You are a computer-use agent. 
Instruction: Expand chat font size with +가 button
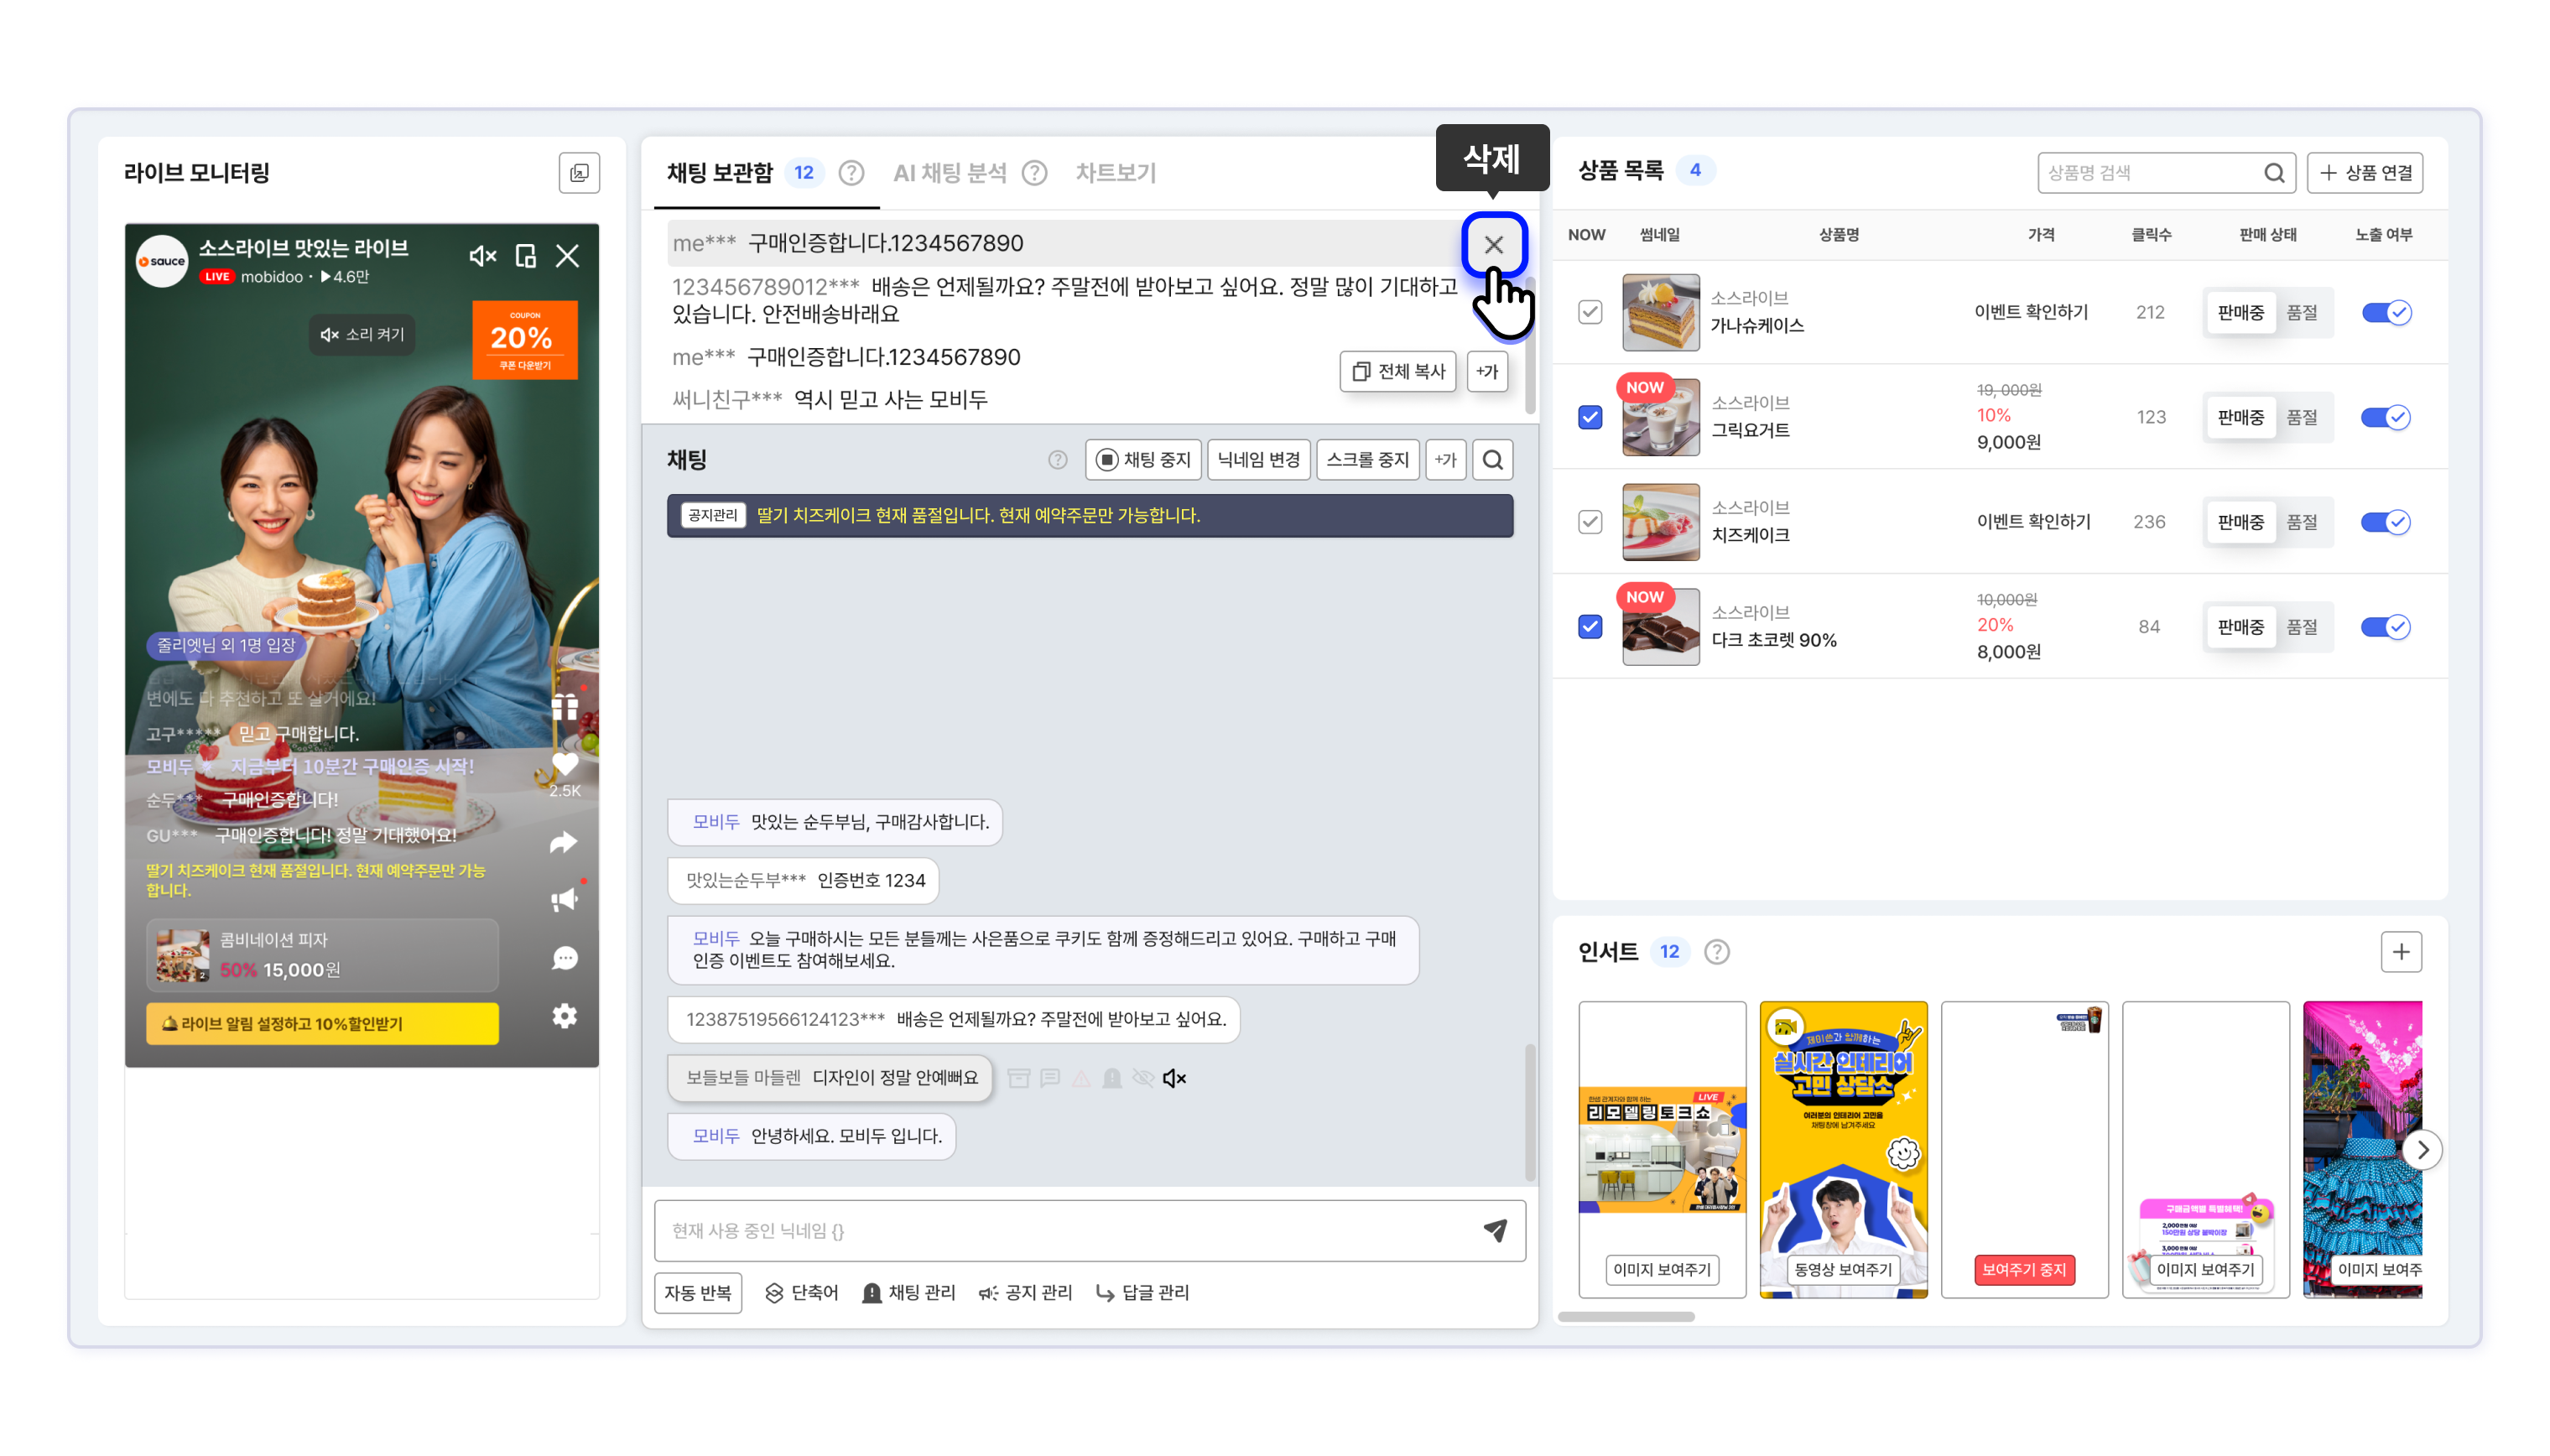(1445, 460)
